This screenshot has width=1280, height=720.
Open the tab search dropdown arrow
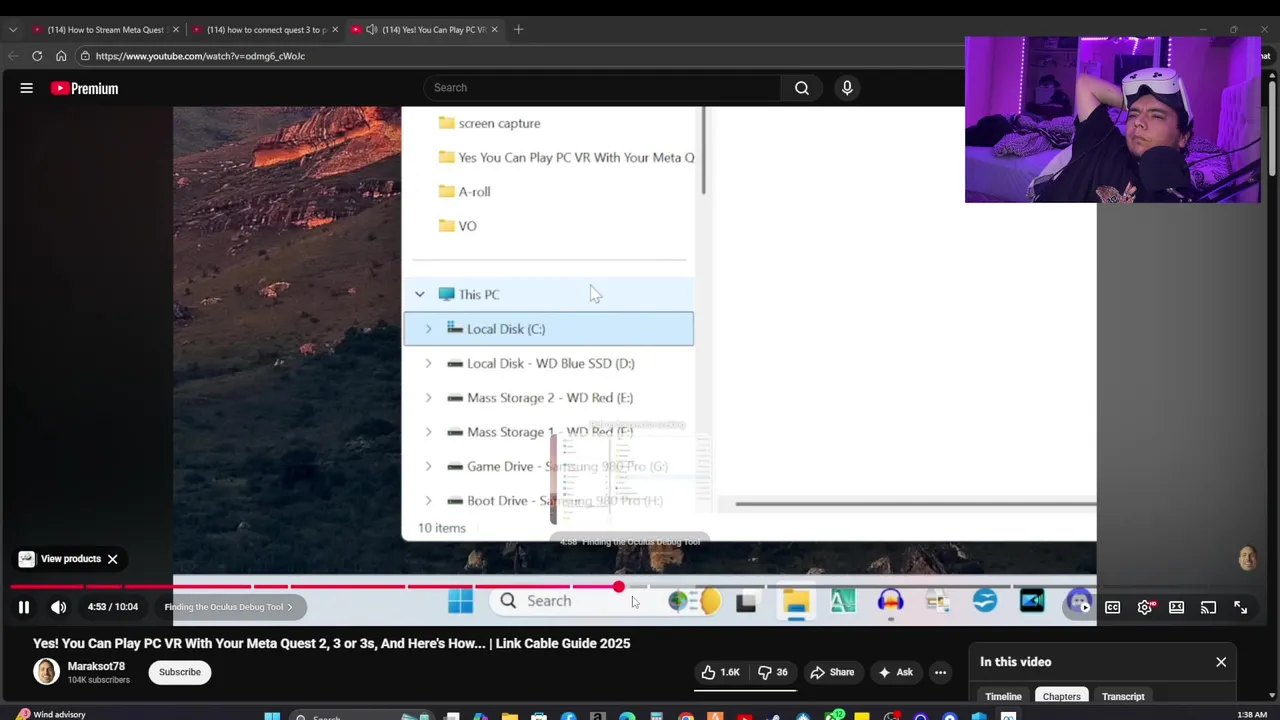point(12,29)
